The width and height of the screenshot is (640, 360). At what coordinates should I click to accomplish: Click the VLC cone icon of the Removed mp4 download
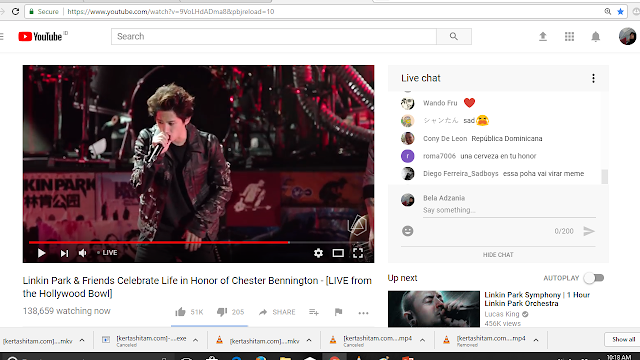coord(447,340)
